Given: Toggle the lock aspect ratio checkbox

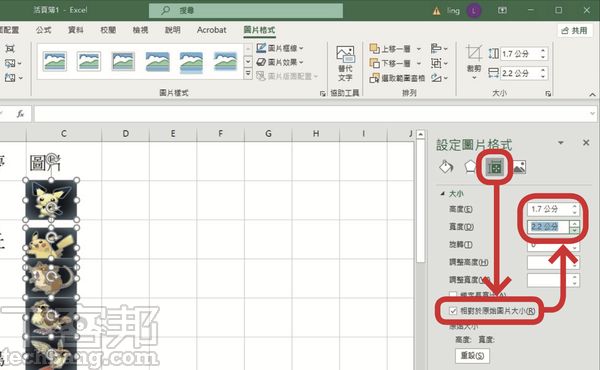Looking at the screenshot, I should (x=453, y=295).
